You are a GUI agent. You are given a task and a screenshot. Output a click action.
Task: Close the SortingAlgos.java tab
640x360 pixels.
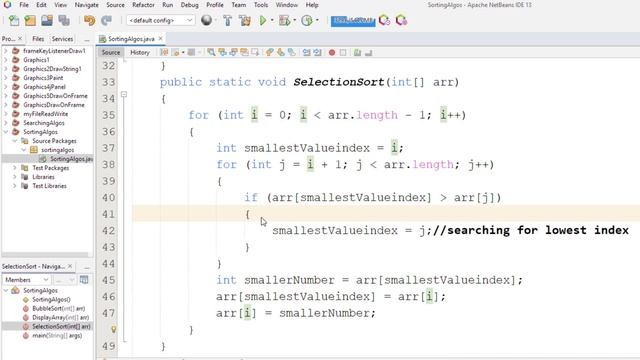click(160, 38)
